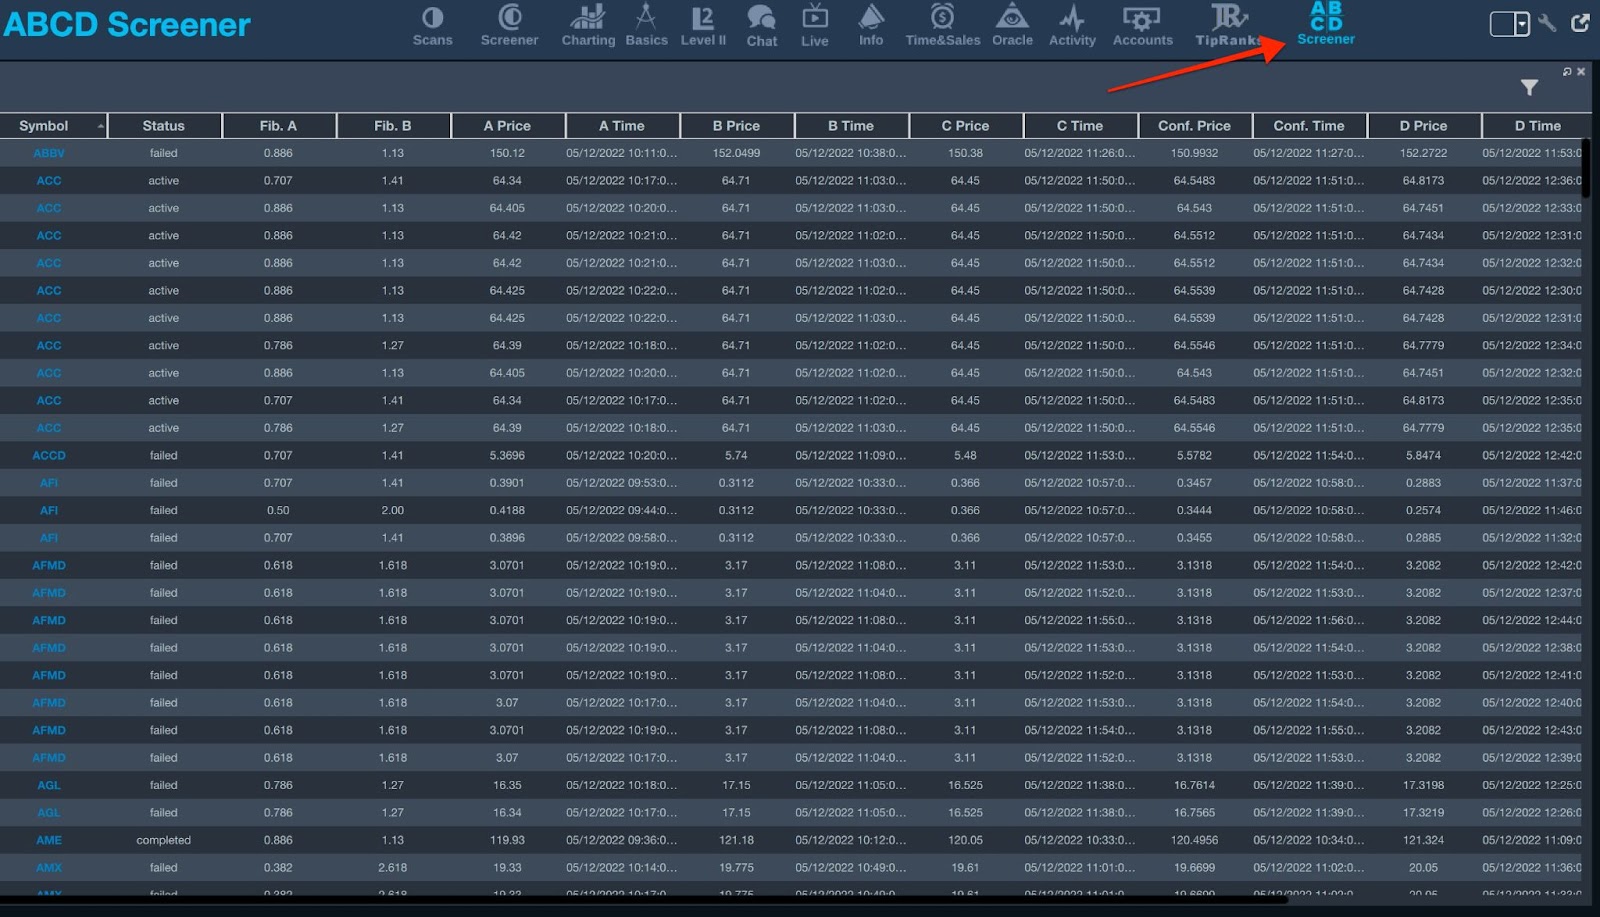This screenshot has width=1600, height=917.
Task: Open settings with the wrench icon
Action: [x=1547, y=22]
